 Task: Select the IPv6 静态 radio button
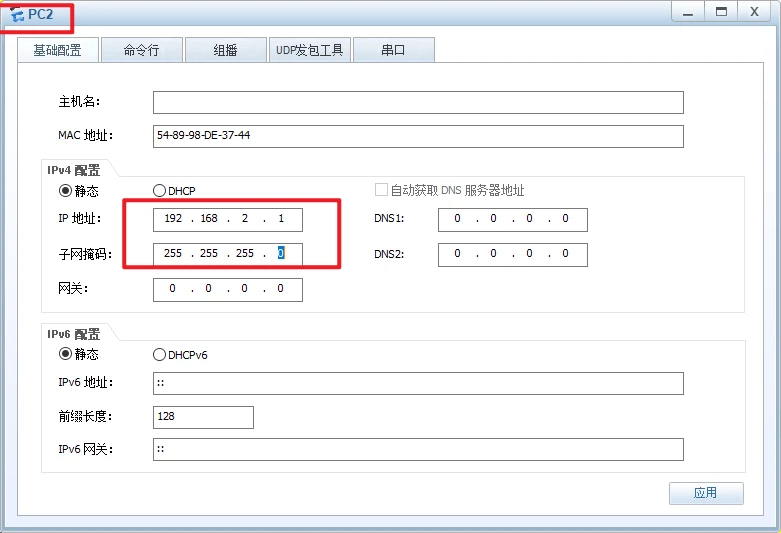[x=66, y=354]
